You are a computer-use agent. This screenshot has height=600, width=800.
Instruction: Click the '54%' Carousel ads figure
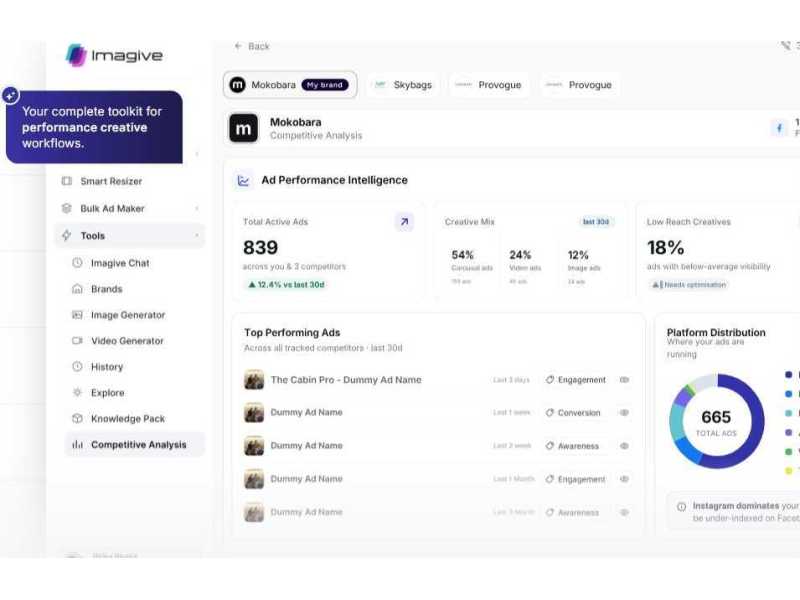click(x=462, y=255)
